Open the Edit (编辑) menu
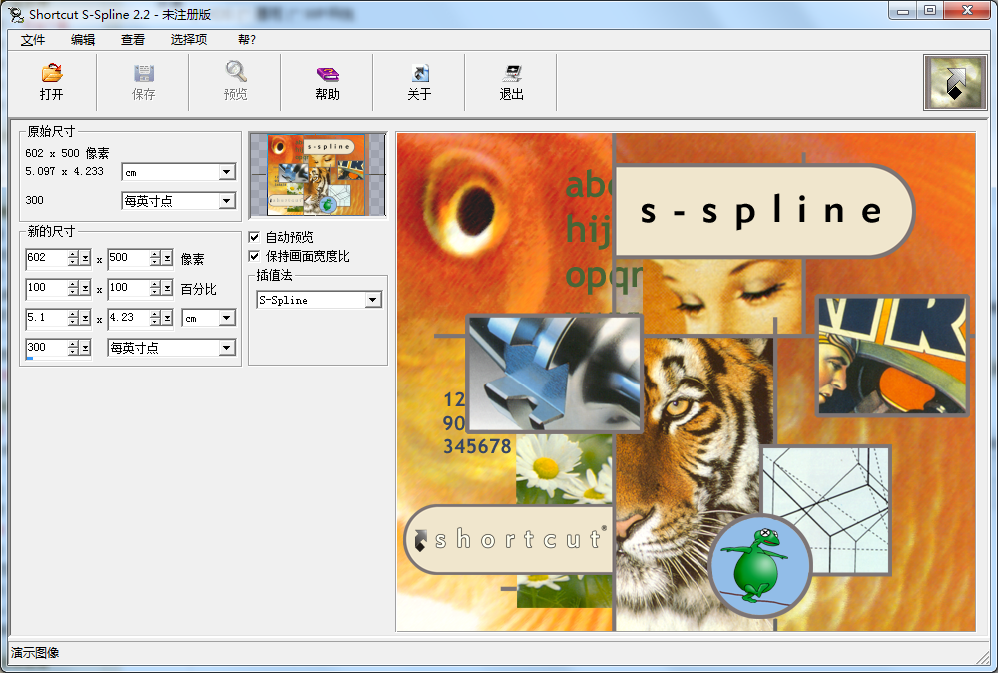 [x=83, y=40]
